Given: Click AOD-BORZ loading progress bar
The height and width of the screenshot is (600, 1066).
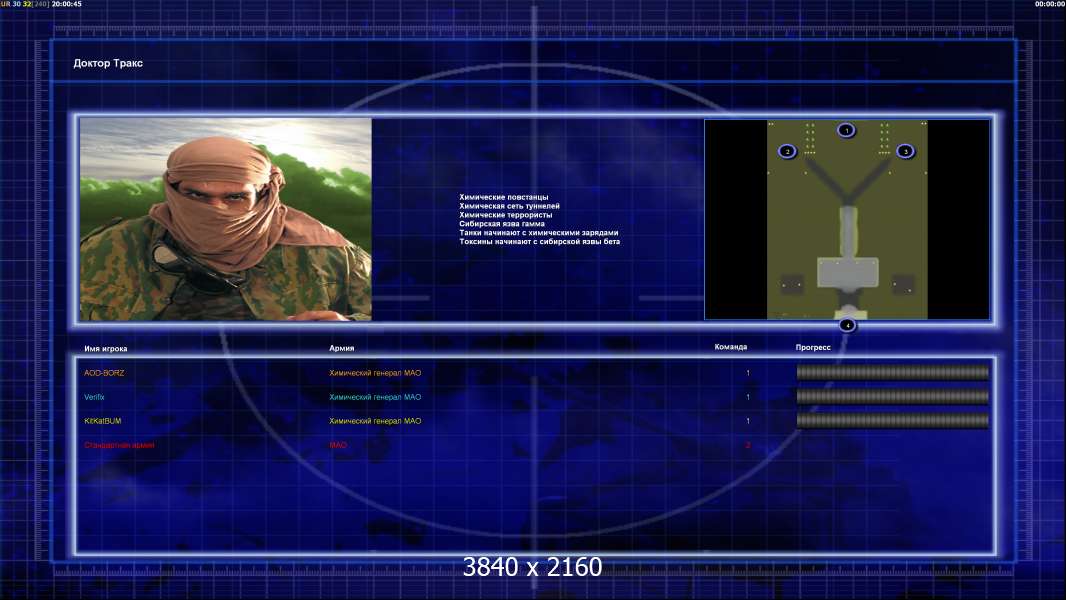Looking at the screenshot, I should point(893,372).
